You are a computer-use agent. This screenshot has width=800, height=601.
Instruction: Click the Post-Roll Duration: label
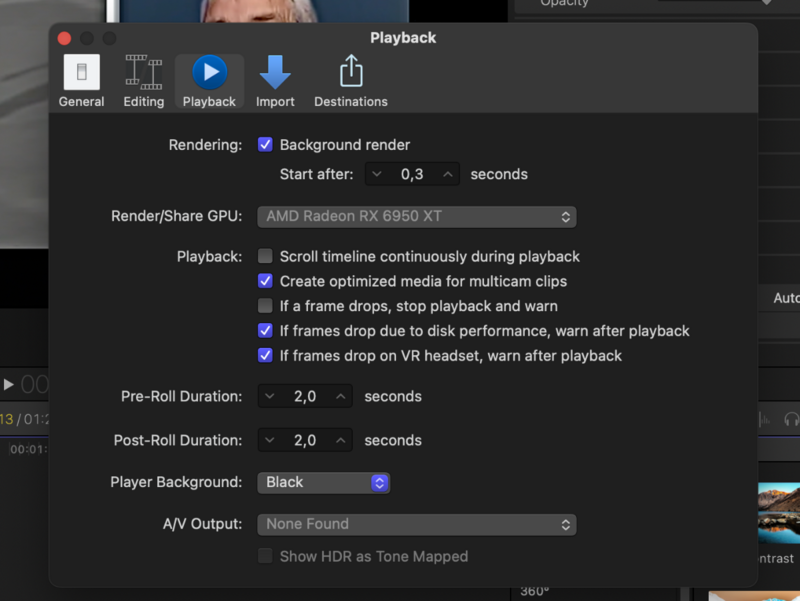coord(178,440)
